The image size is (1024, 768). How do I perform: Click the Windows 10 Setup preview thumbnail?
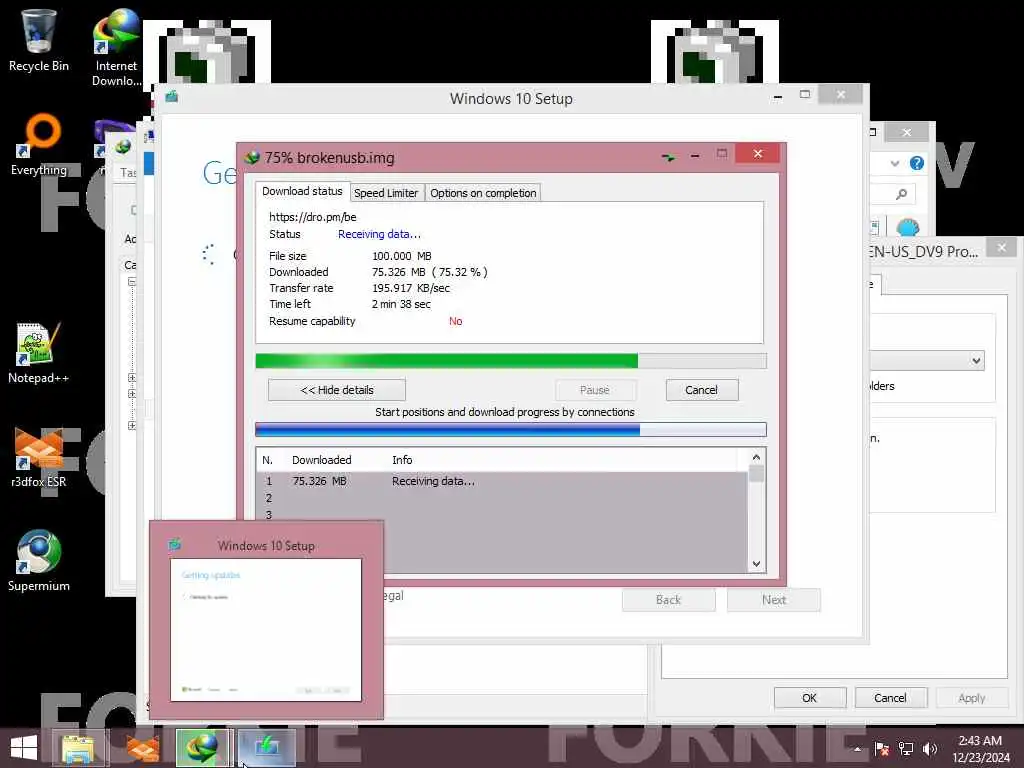266,630
